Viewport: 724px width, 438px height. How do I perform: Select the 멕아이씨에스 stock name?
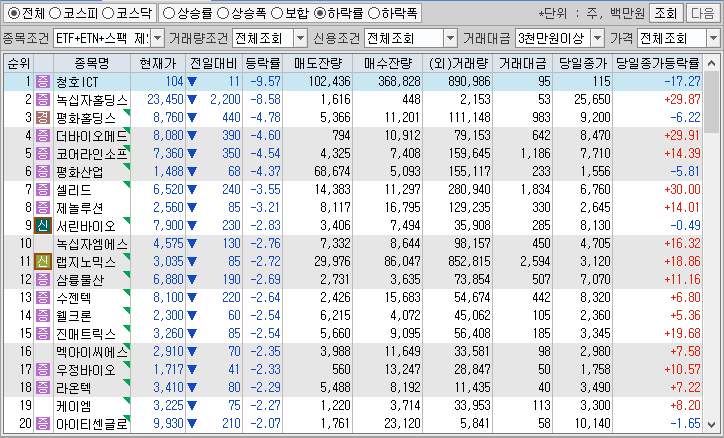(92, 352)
